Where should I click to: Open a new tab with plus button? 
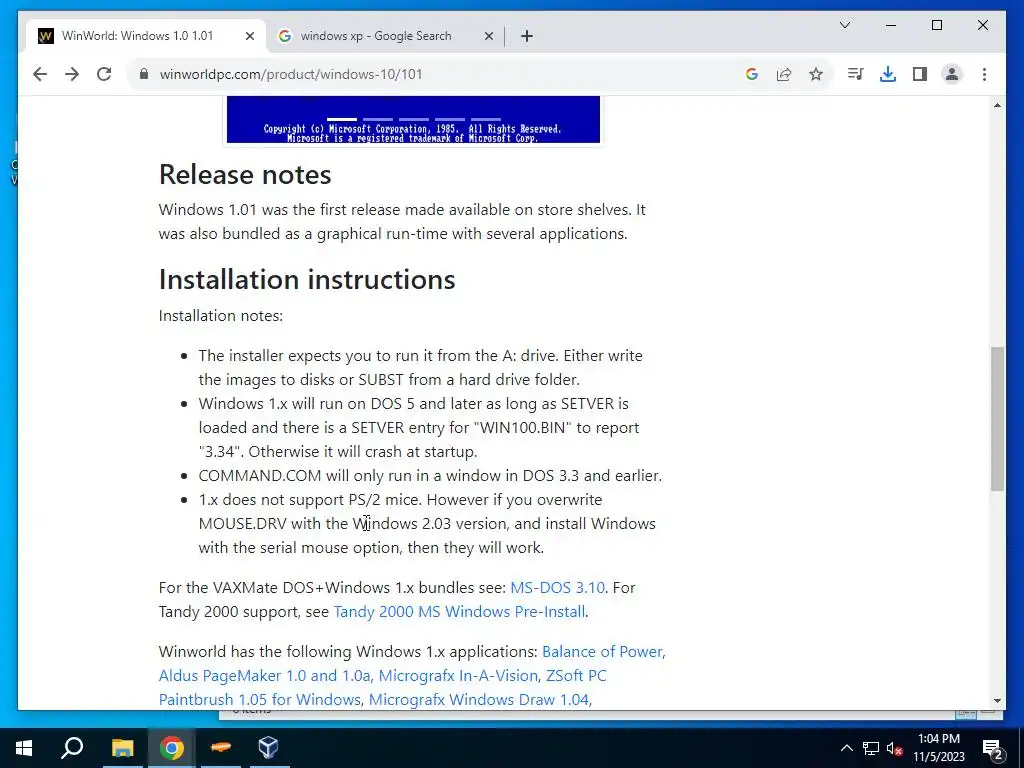(x=527, y=37)
